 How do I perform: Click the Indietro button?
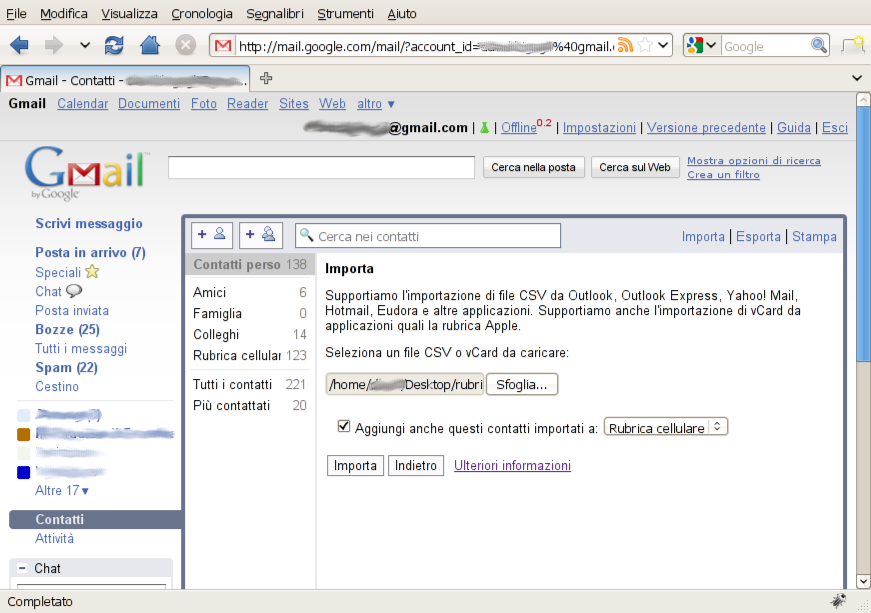pos(416,465)
